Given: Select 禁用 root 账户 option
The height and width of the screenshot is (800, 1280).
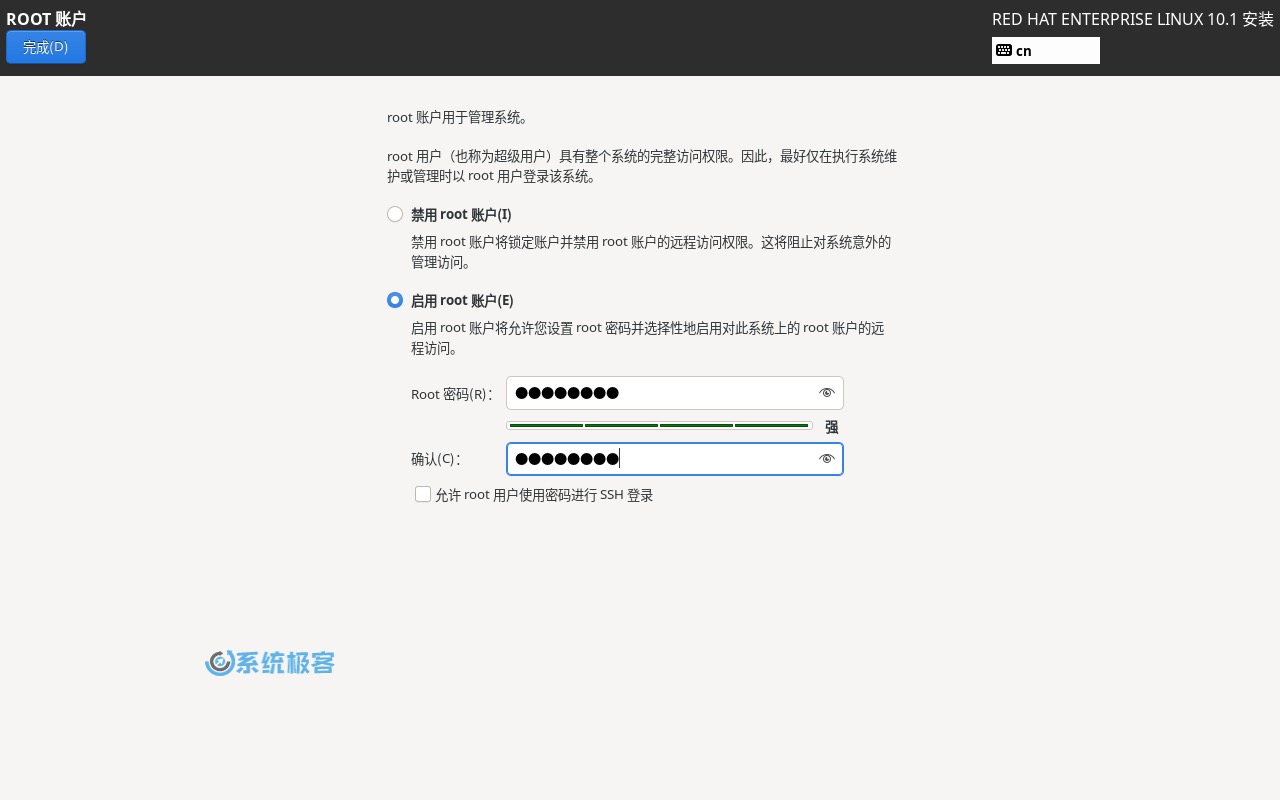Looking at the screenshot, I should click(x=395, y=214).
